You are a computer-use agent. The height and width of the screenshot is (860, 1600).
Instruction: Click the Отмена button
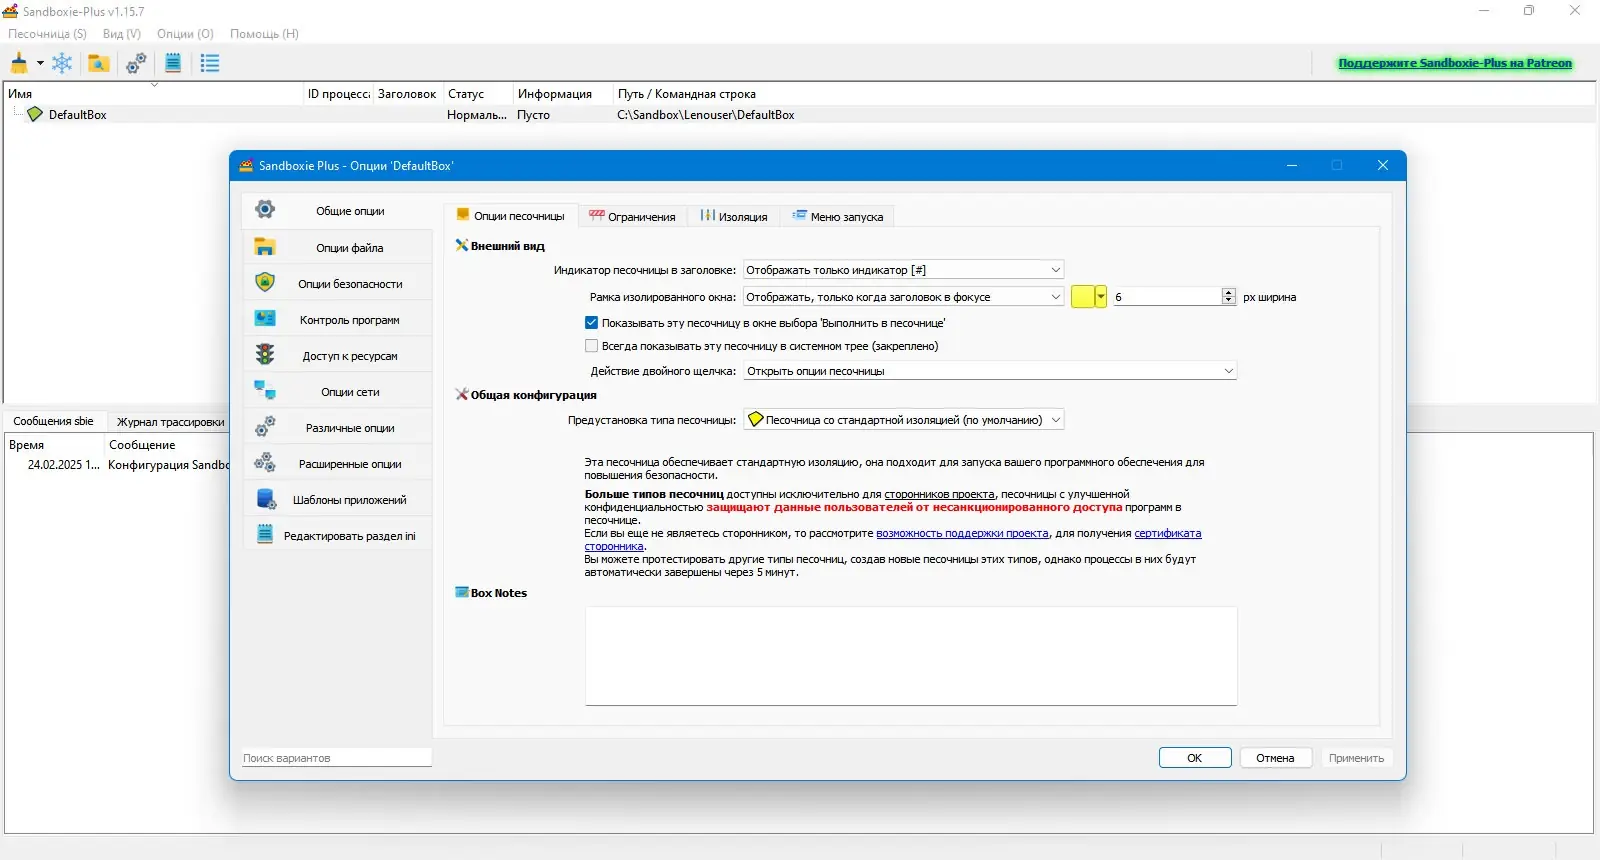point(1275,758)
